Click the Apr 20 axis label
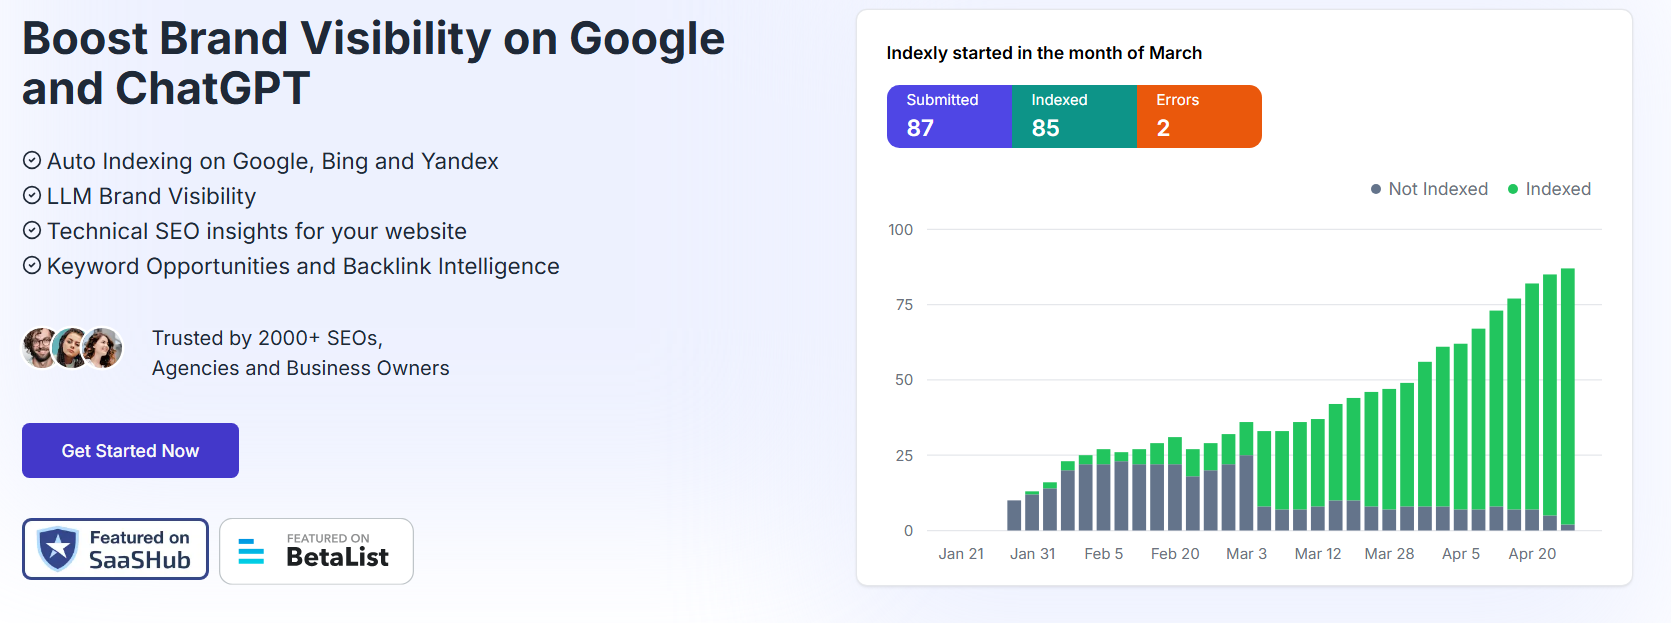 click(x=1532, y=553)
